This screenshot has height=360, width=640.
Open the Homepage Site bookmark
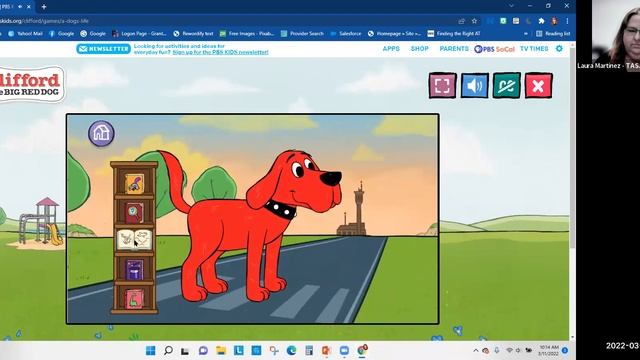click(x=394, y=33)
